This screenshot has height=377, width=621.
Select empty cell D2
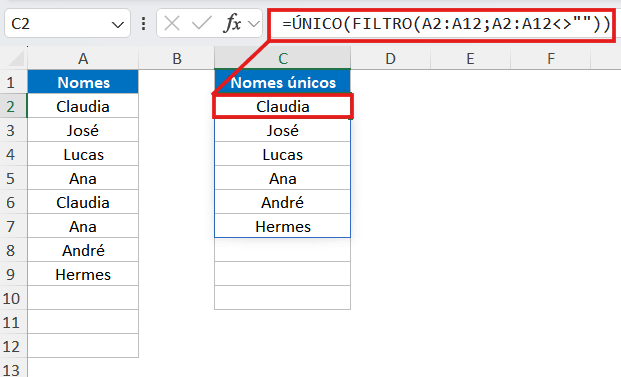[x=391, y=106]
